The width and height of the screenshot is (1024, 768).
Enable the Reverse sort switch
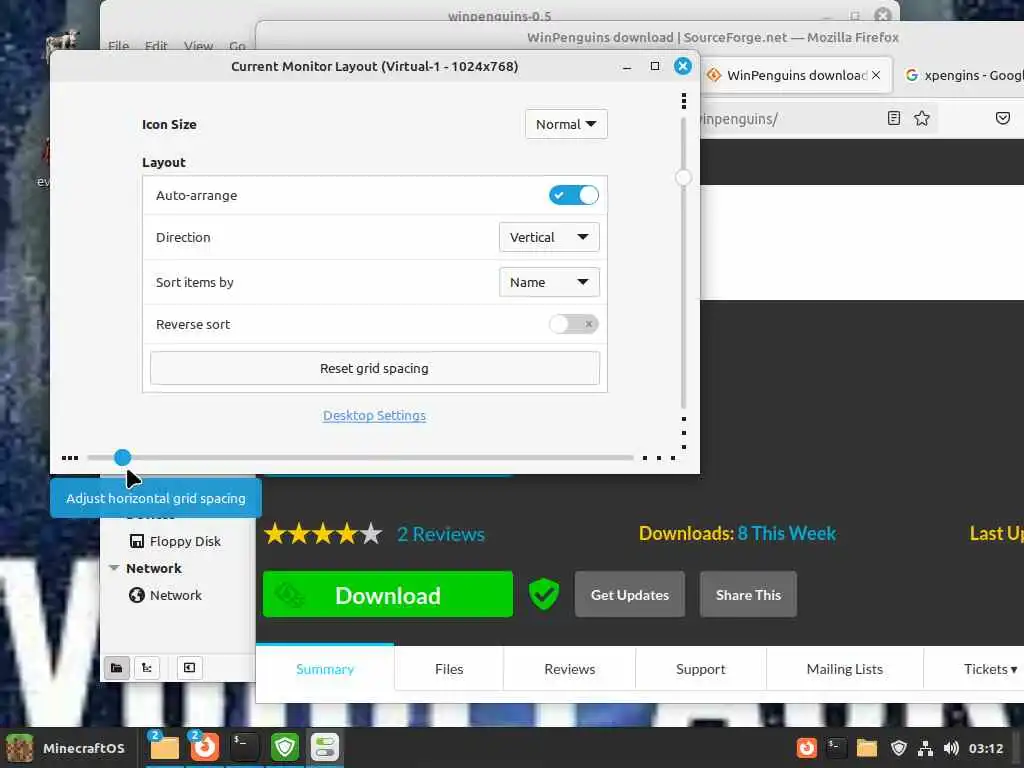[x=573, y=324]
